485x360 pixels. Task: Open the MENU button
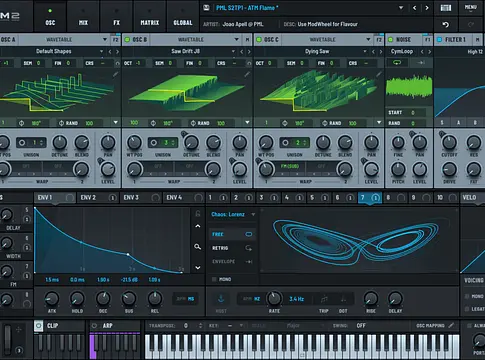pyautogui.click(x=471, y=8)
